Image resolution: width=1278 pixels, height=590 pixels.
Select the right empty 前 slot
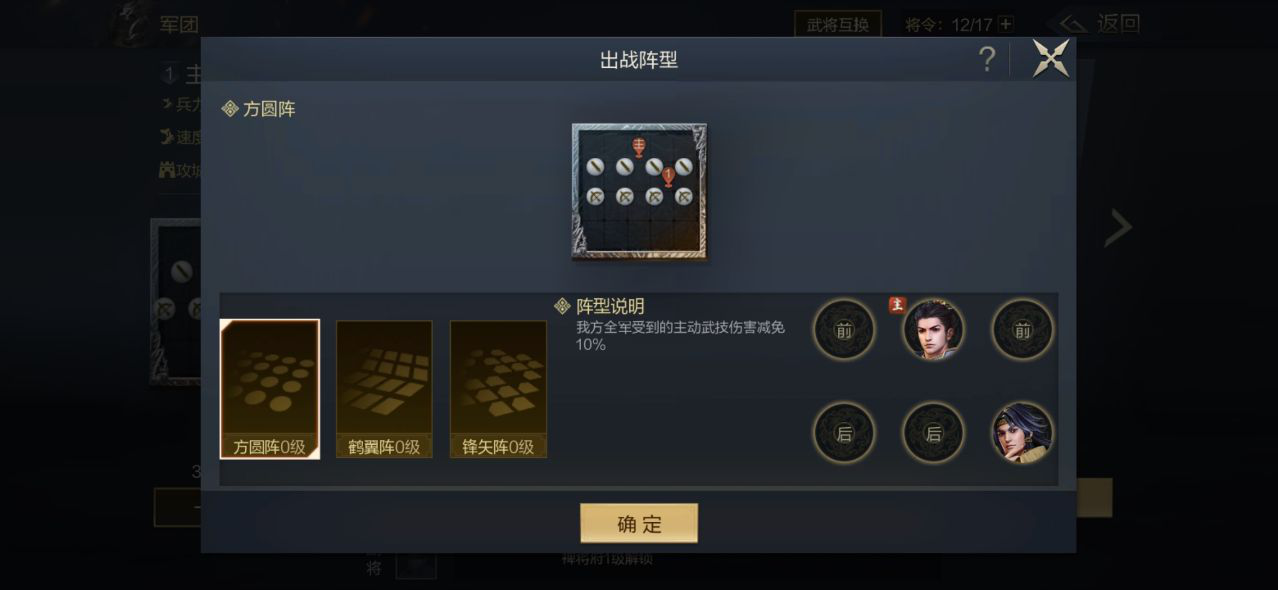coord(1022,329)
